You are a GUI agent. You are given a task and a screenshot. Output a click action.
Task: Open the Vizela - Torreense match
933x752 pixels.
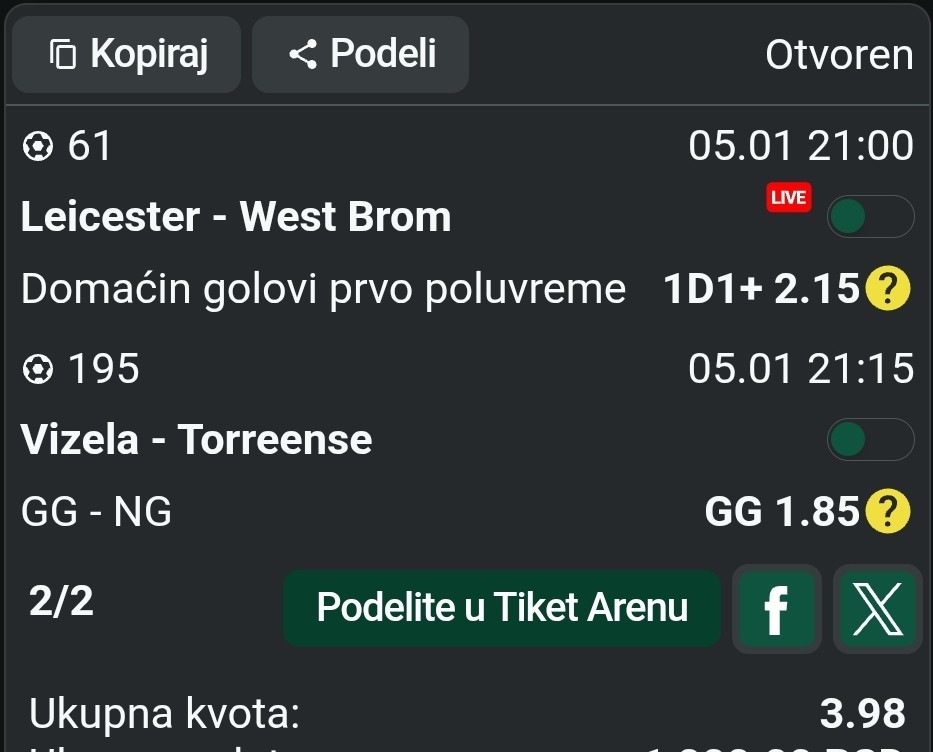click(x=197, y=439)
